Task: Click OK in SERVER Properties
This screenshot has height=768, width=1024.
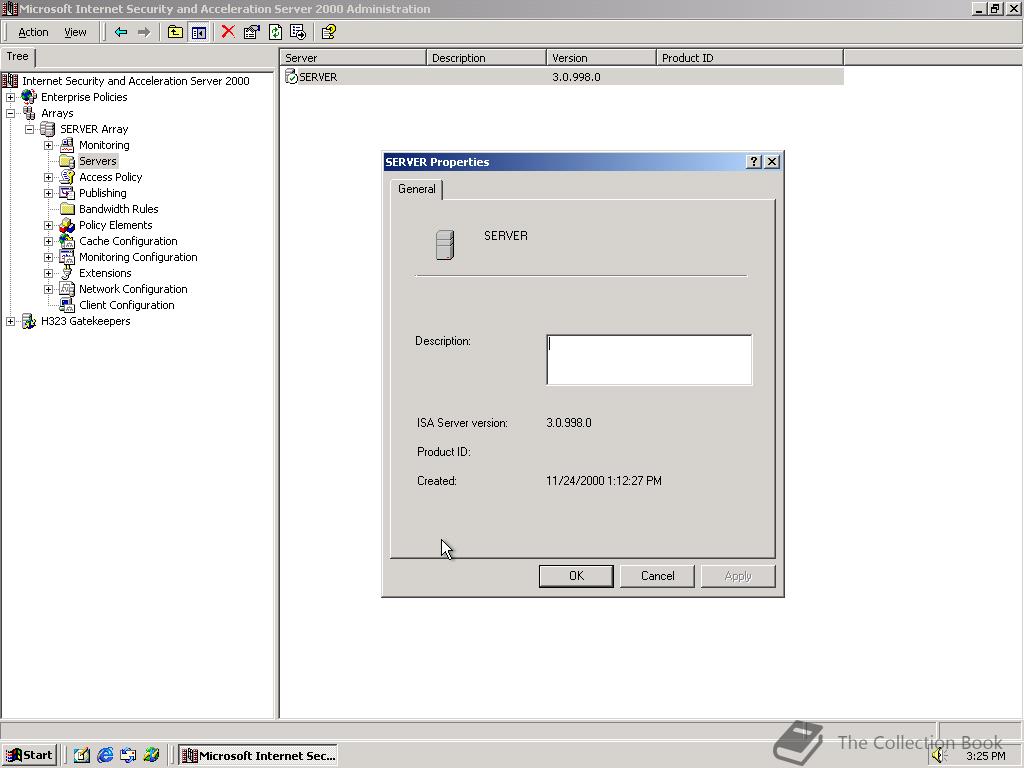Action: coord(576,576)
